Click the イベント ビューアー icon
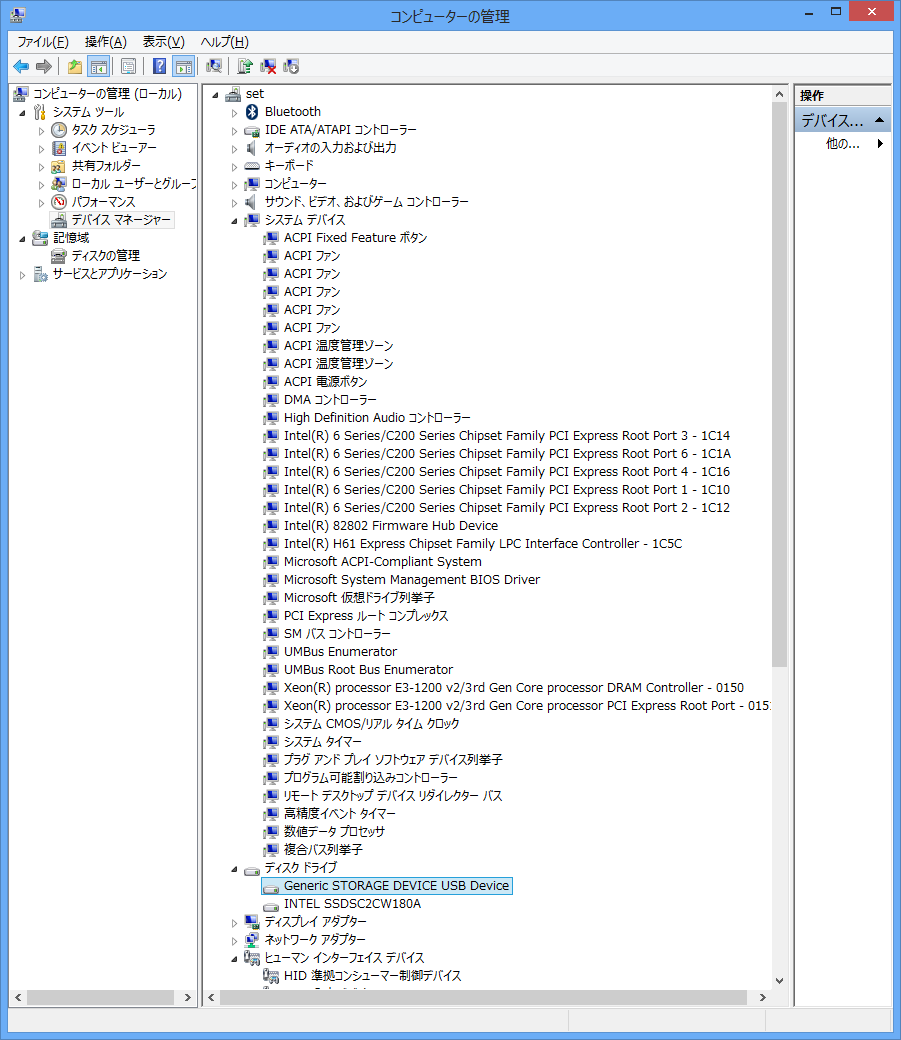This screenshot has width=901, height=1040. pos(59,147)
